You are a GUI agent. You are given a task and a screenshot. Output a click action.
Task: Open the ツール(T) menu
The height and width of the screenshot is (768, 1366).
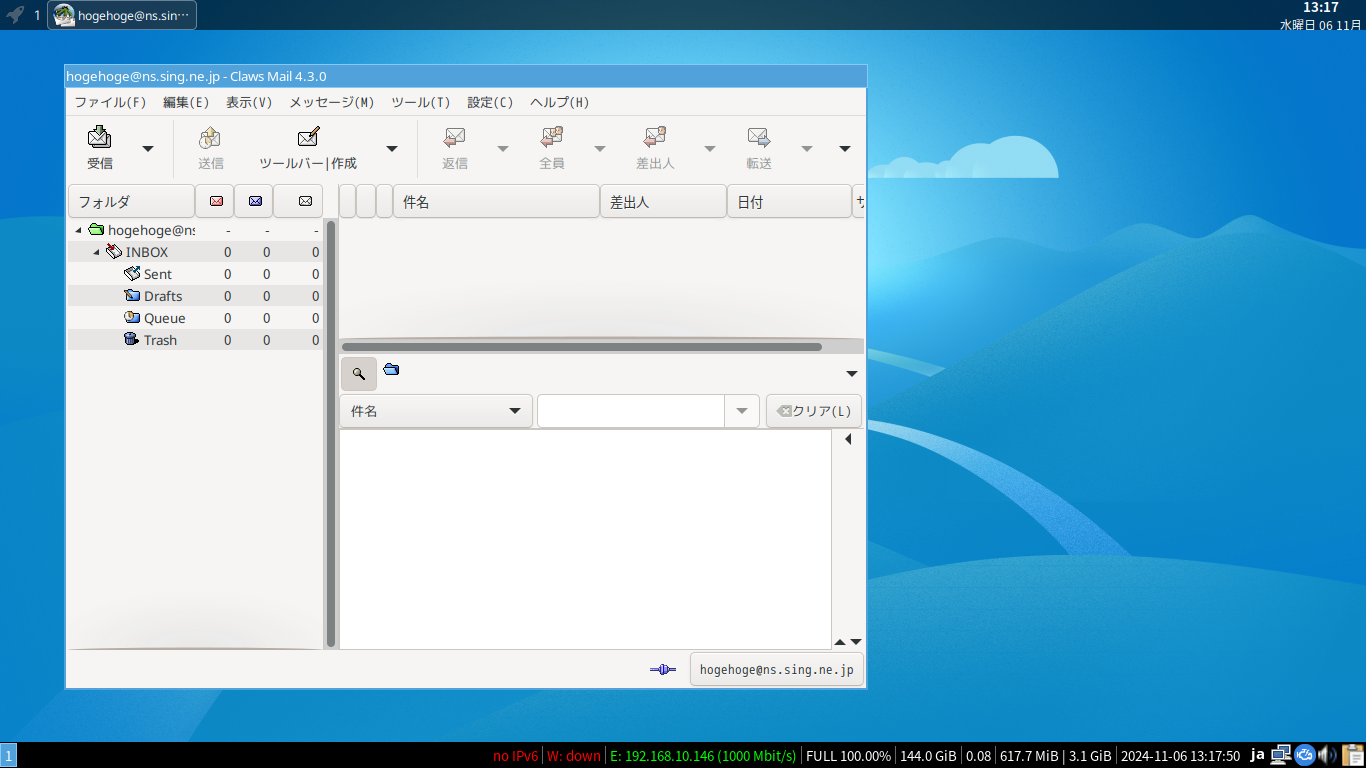pyautogui.click(x=421, y=102)
